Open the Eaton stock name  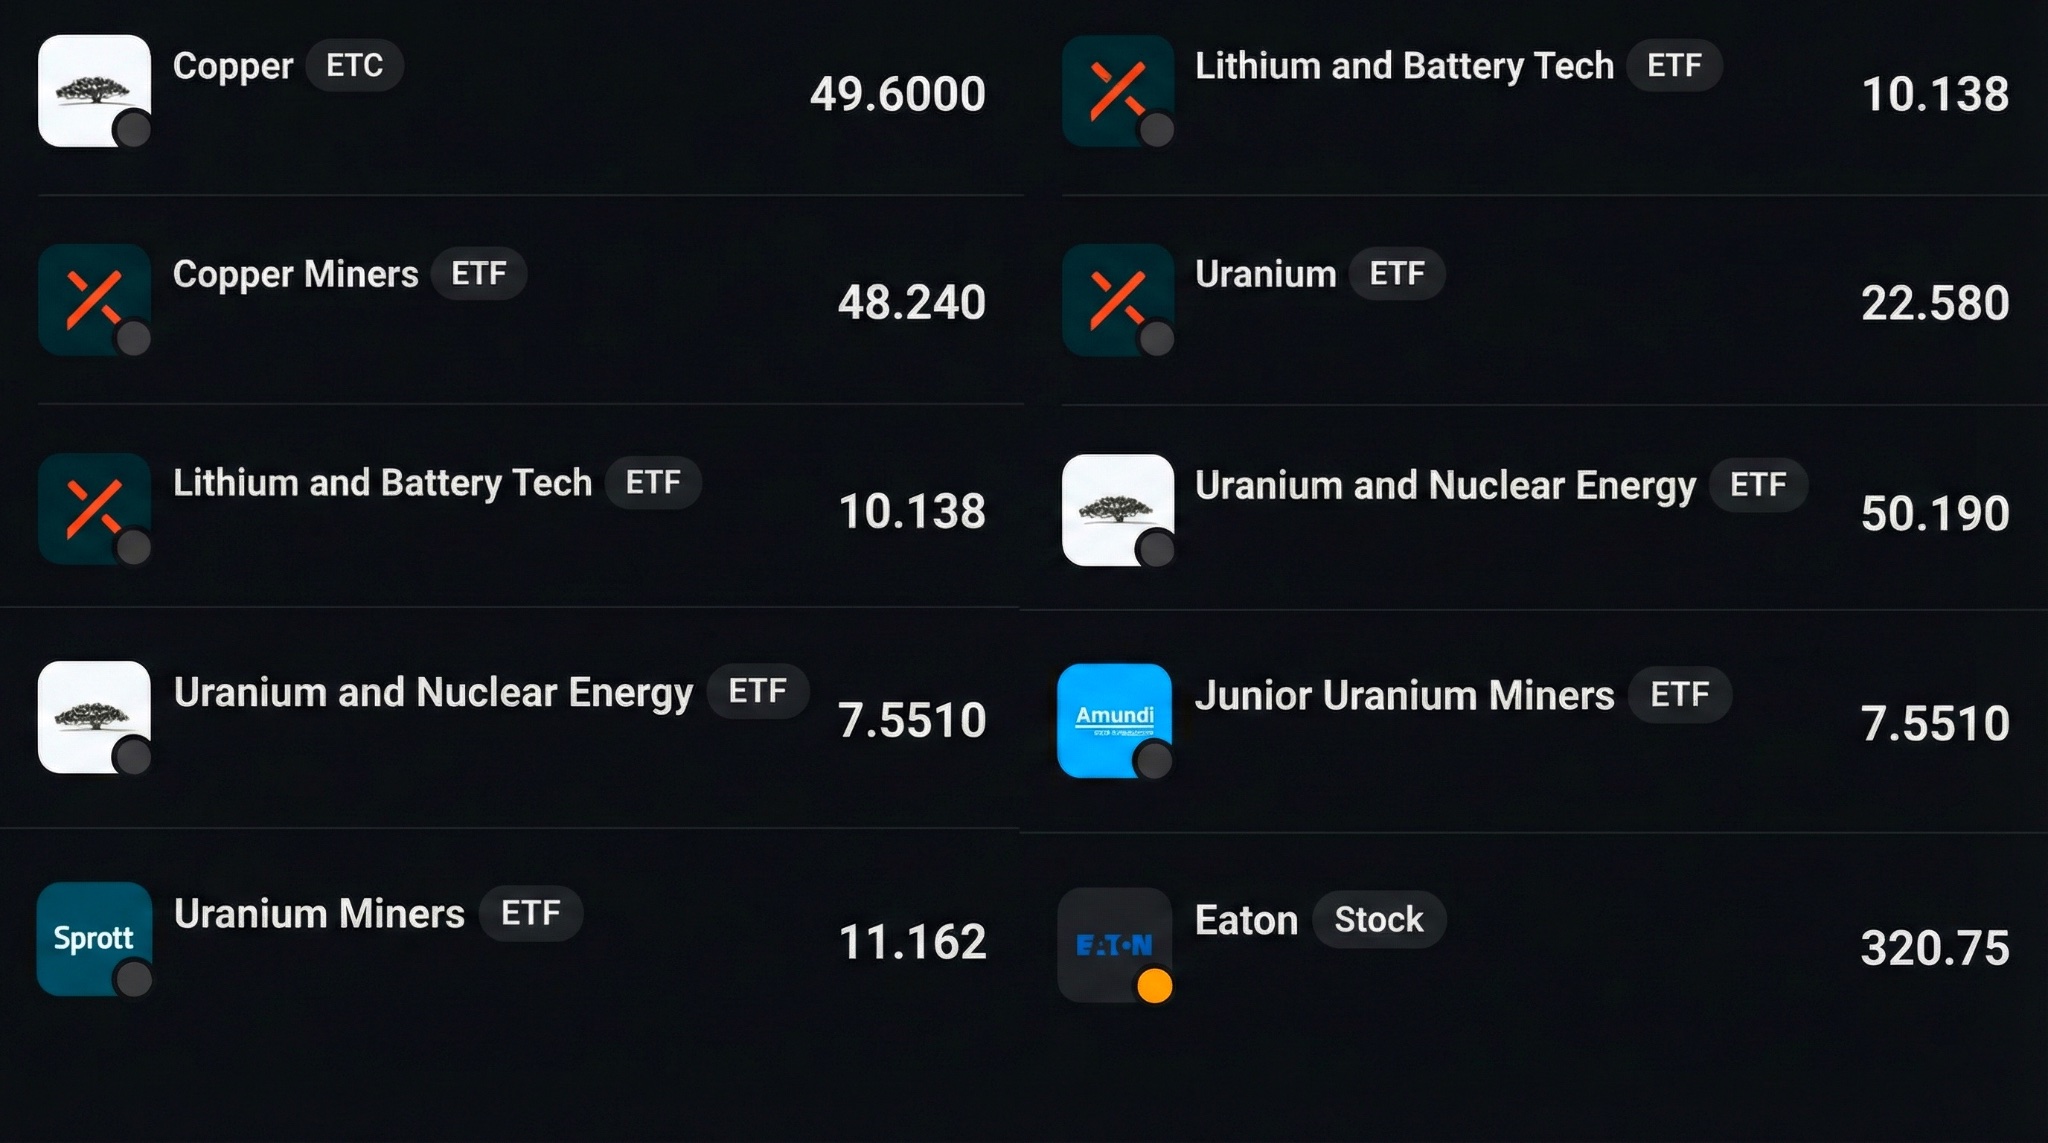(1246, 921)
